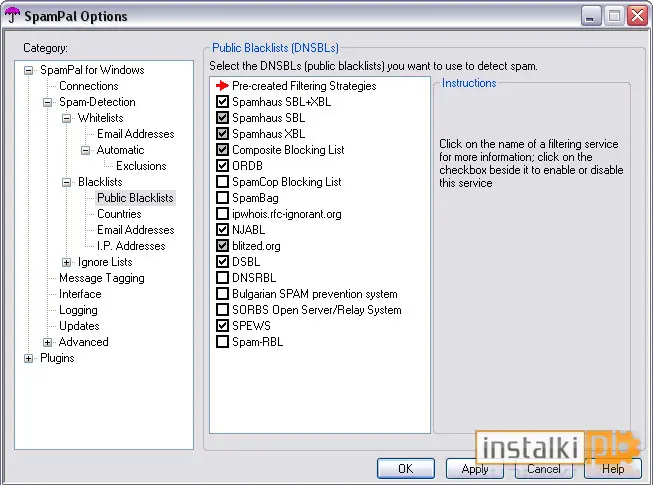Screen dimensions: 653x485
Task: Click the Whitelists tree label
Action: (x=100, y=118)
